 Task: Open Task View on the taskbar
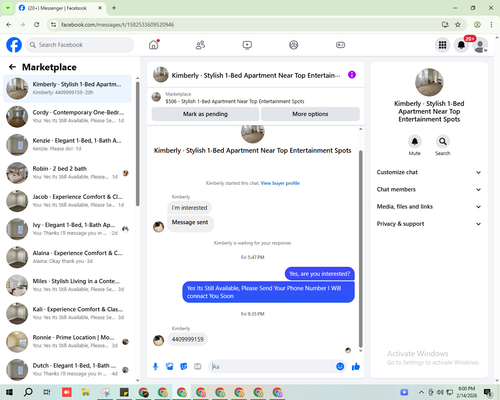point(47,392)
